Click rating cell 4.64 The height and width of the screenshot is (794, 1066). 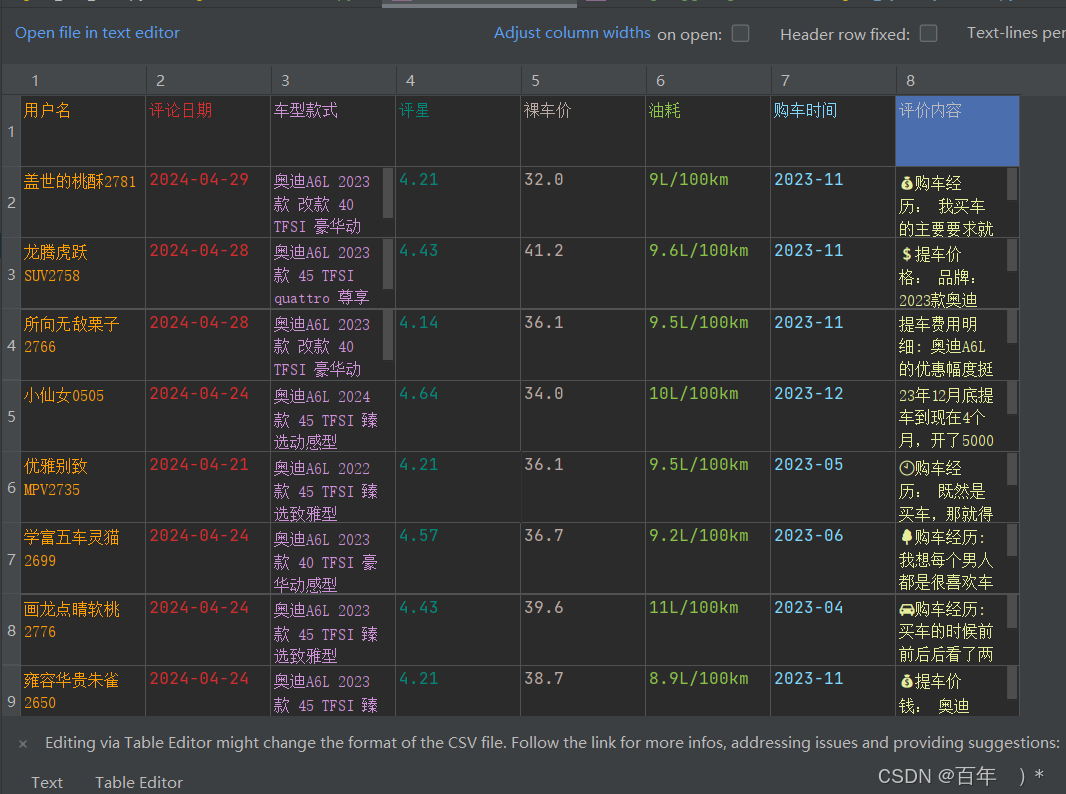pos(458,416)
